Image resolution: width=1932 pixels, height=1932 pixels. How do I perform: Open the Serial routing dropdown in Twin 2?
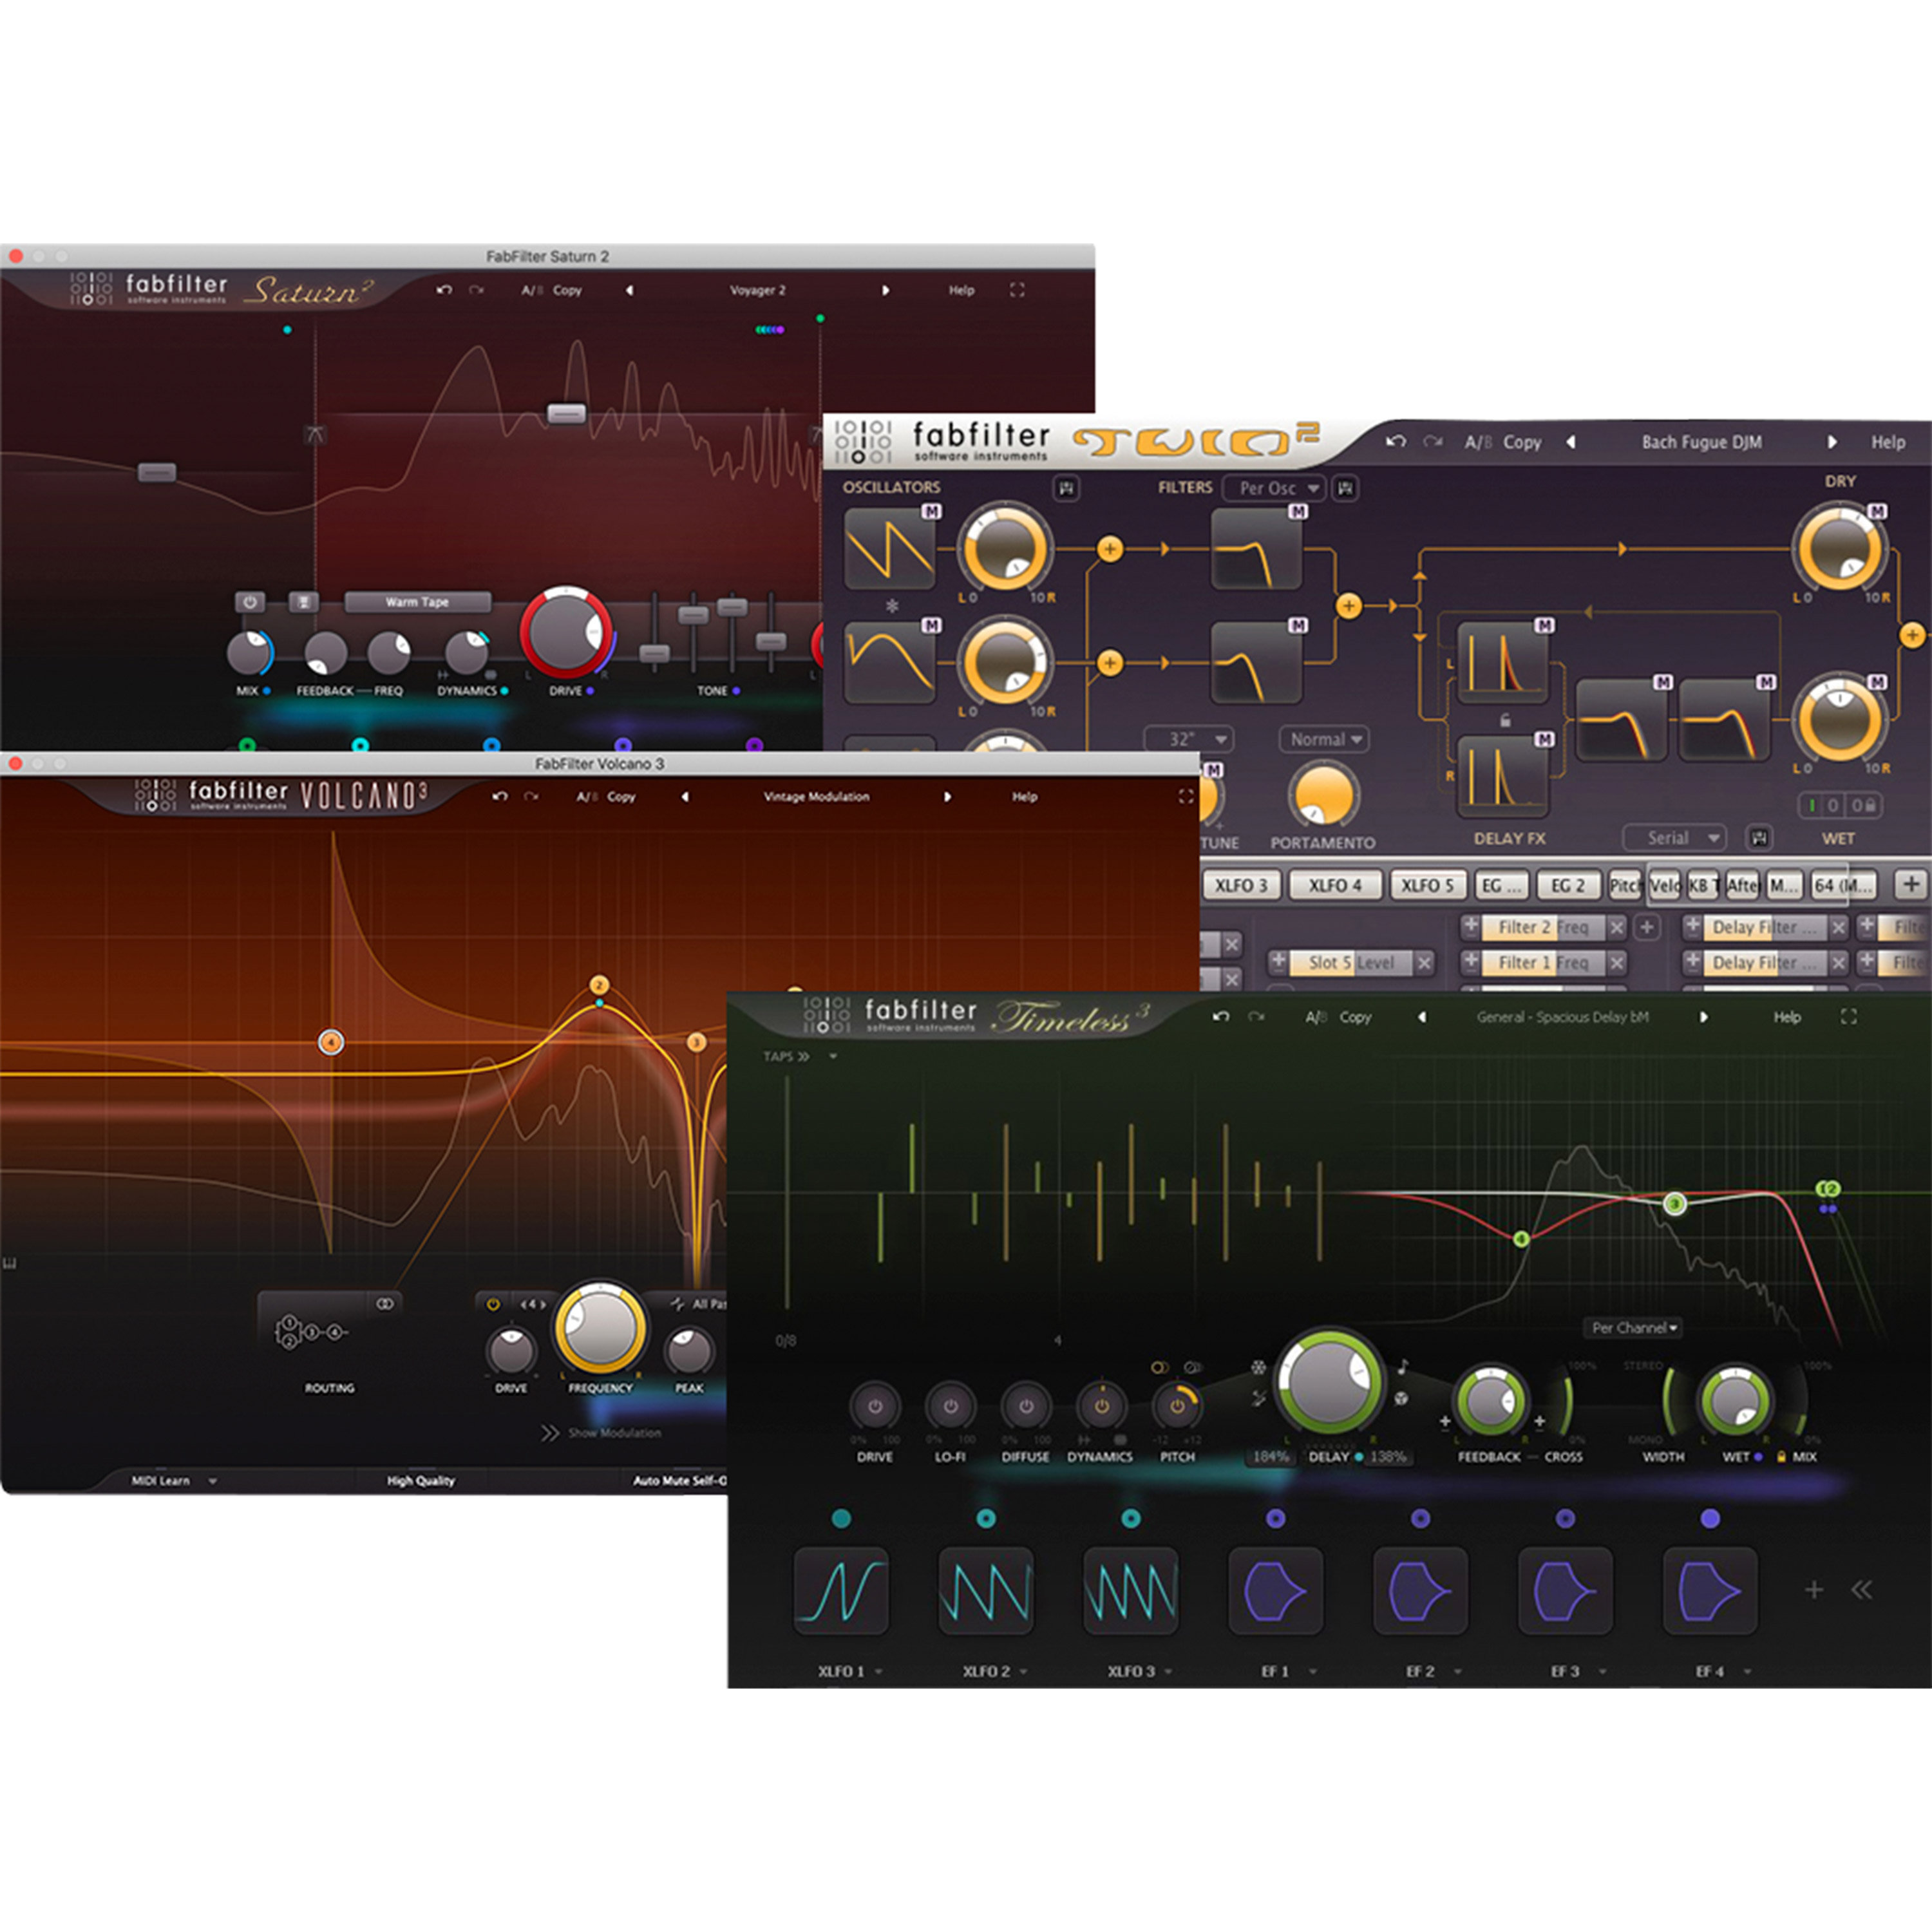pos(1675,837)
